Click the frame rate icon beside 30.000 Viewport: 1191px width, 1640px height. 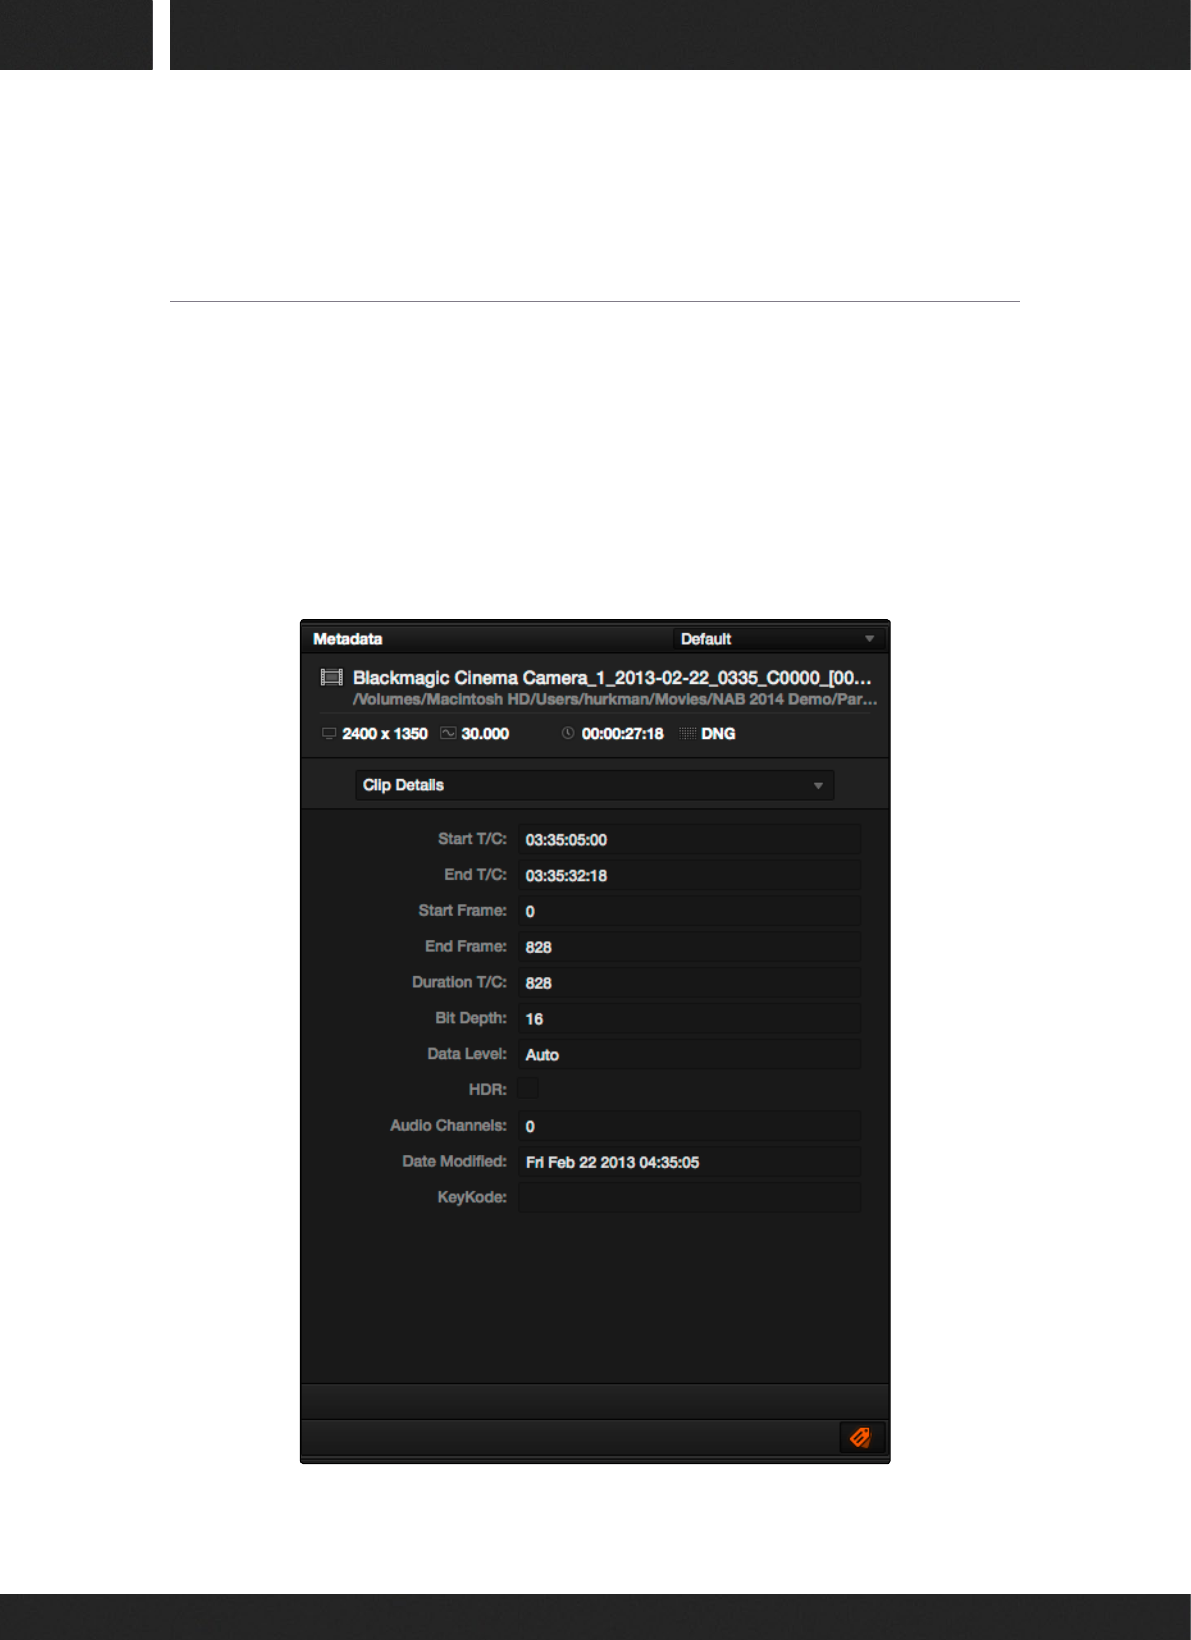click(x=448, y=733)
